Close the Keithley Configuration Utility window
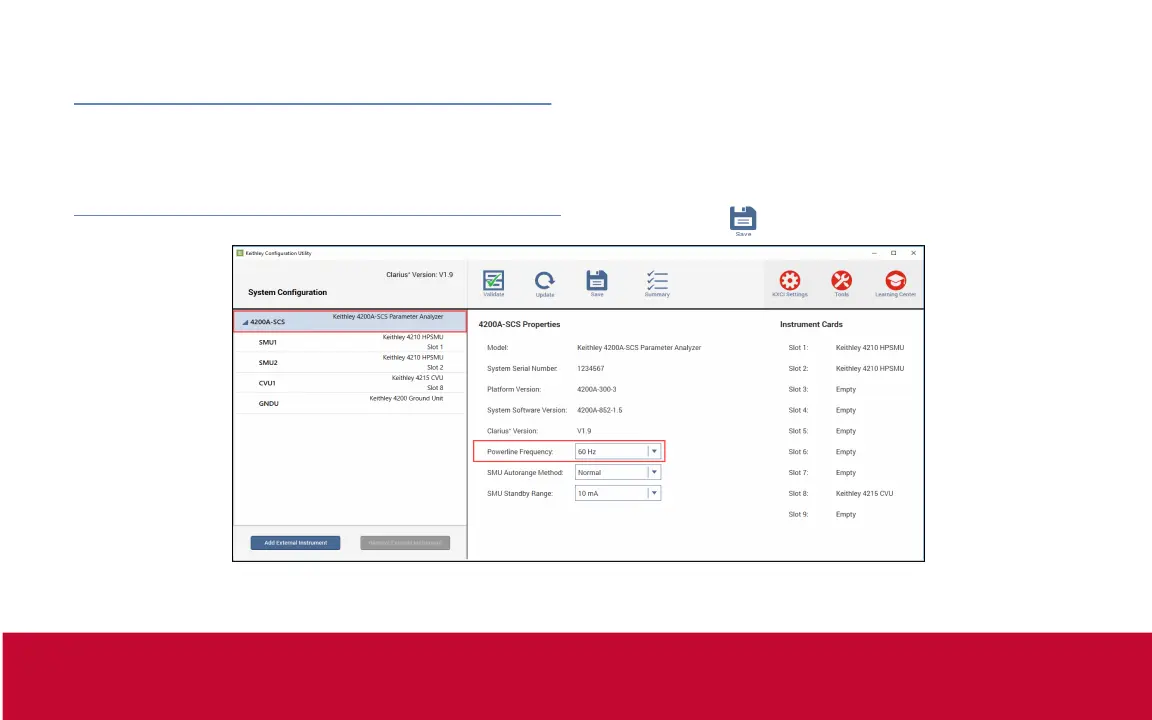The width and height of the screenshot is (1152, 720). 913,253
